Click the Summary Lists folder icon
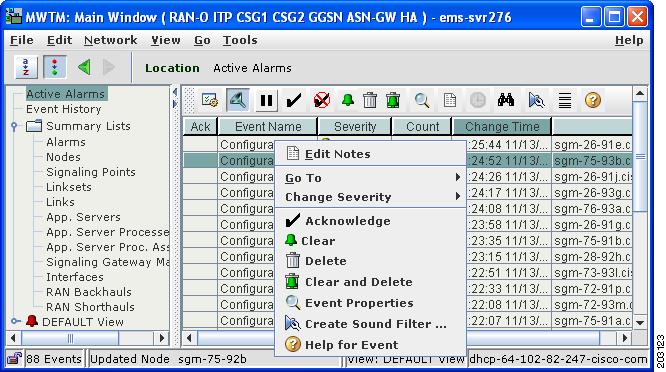 (x=34, y=126)
